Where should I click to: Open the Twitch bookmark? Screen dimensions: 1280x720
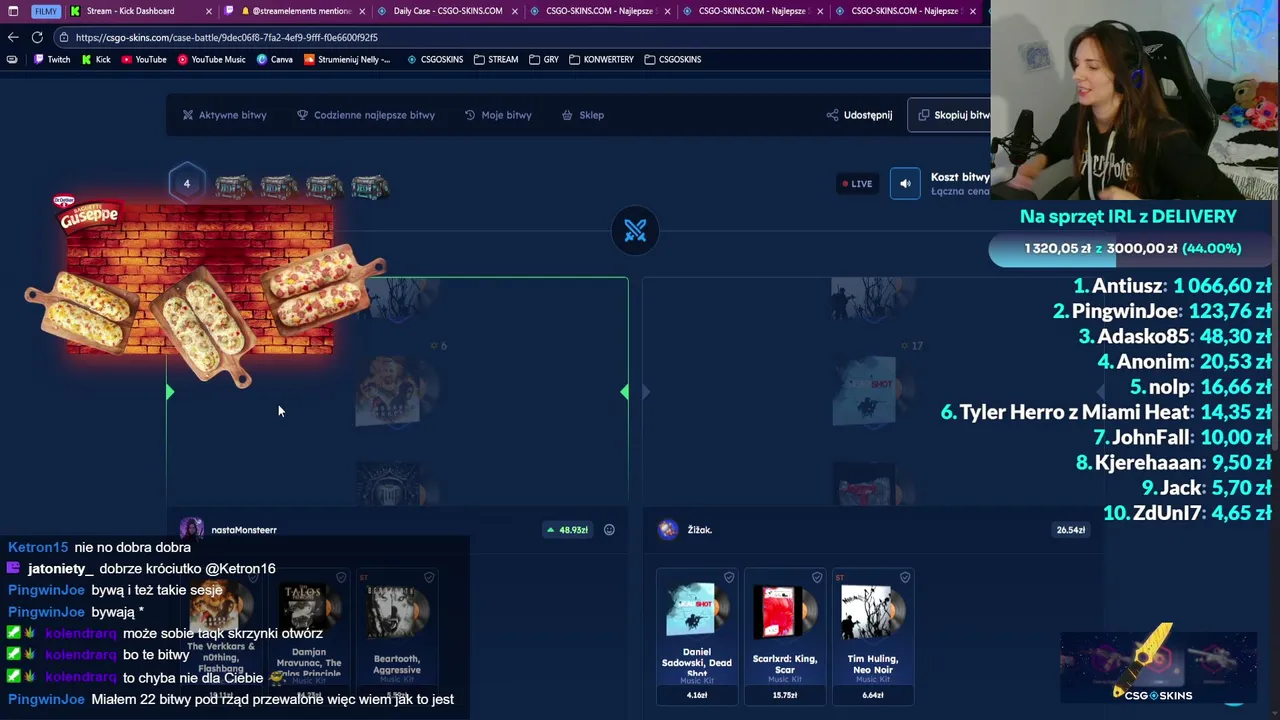[x=52, y=59]
